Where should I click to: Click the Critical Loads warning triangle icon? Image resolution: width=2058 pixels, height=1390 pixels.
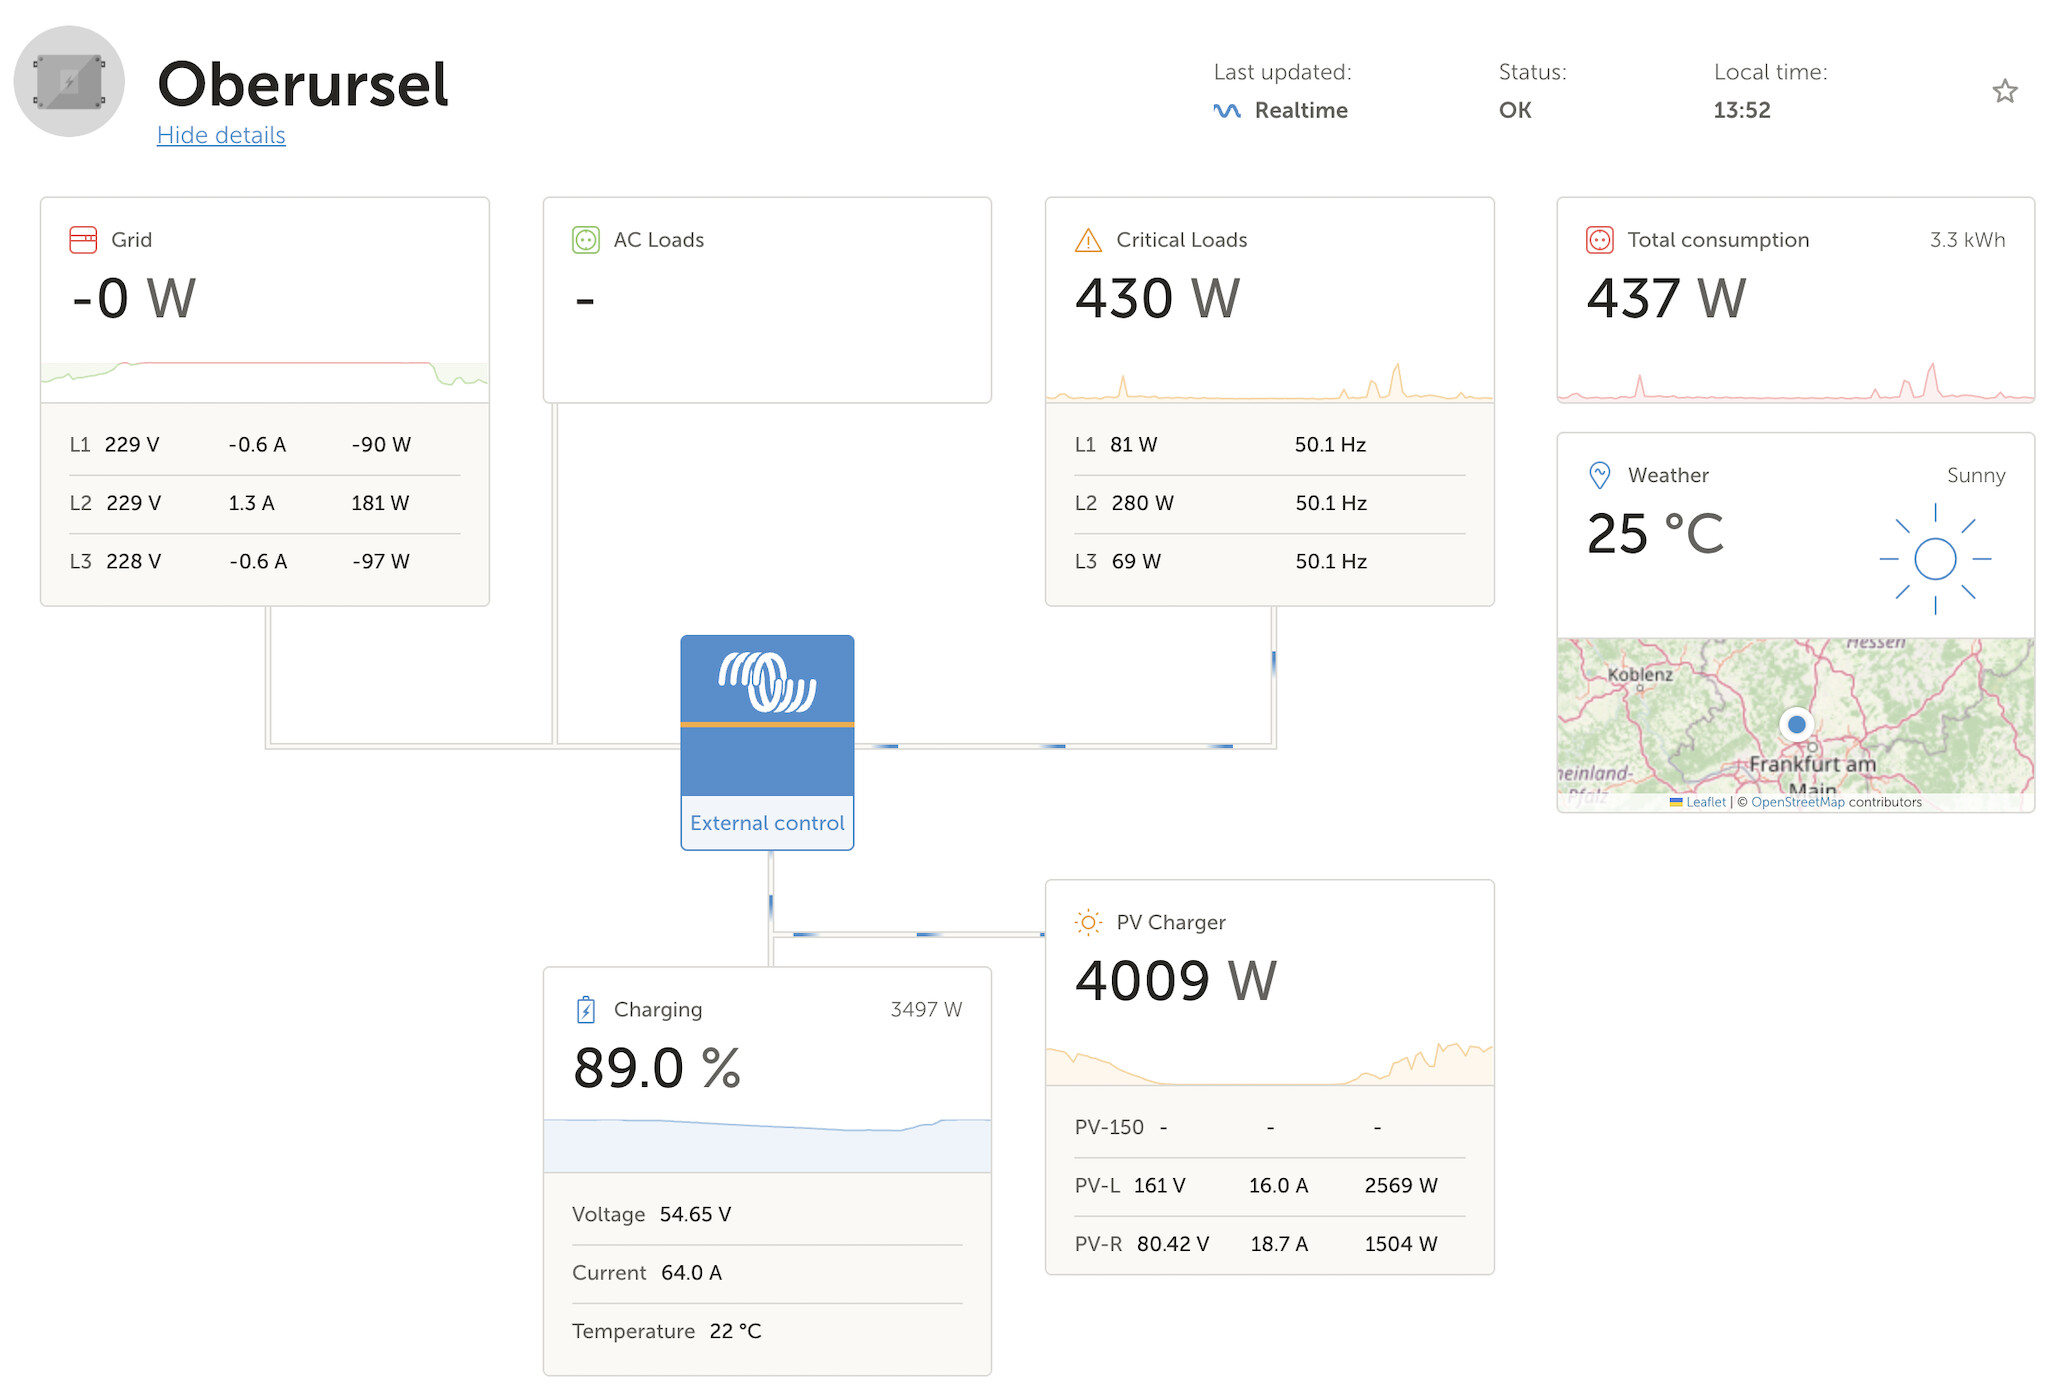coord(1088,240)
